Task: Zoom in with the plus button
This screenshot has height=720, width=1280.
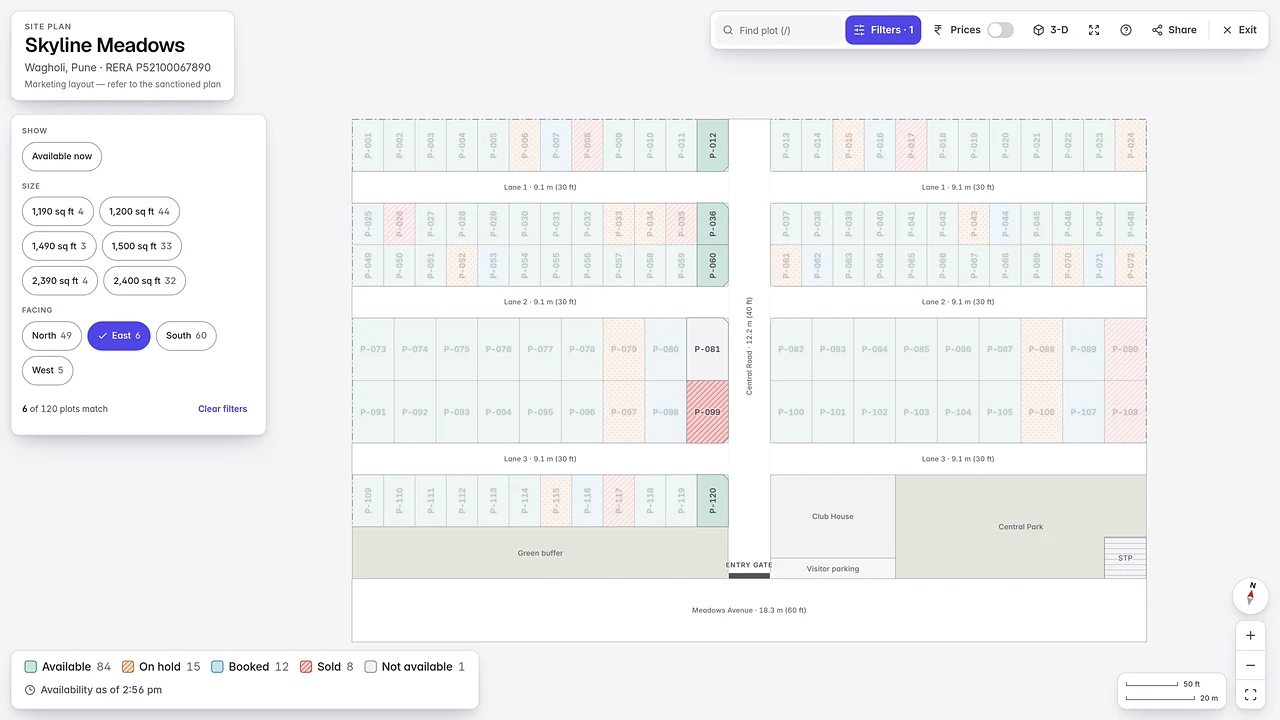Action: coord(1250,636)
